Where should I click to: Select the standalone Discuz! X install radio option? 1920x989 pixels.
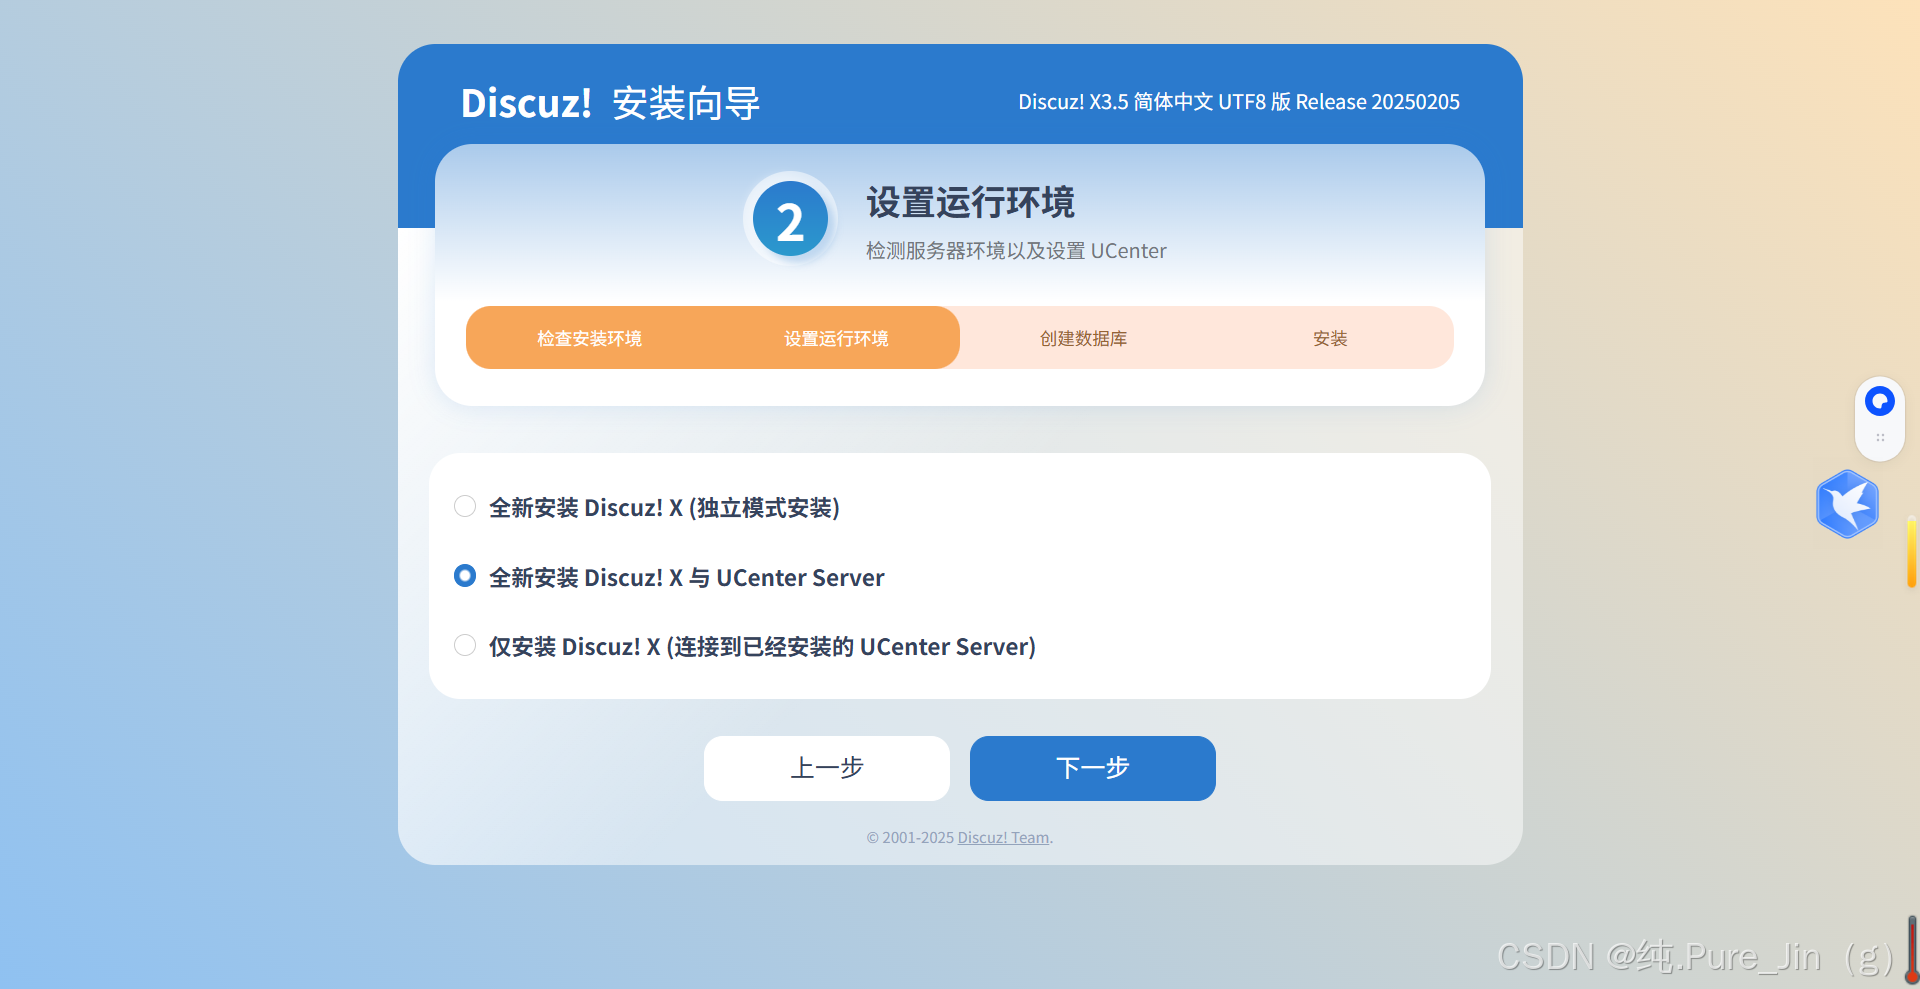tap(465, 506)
